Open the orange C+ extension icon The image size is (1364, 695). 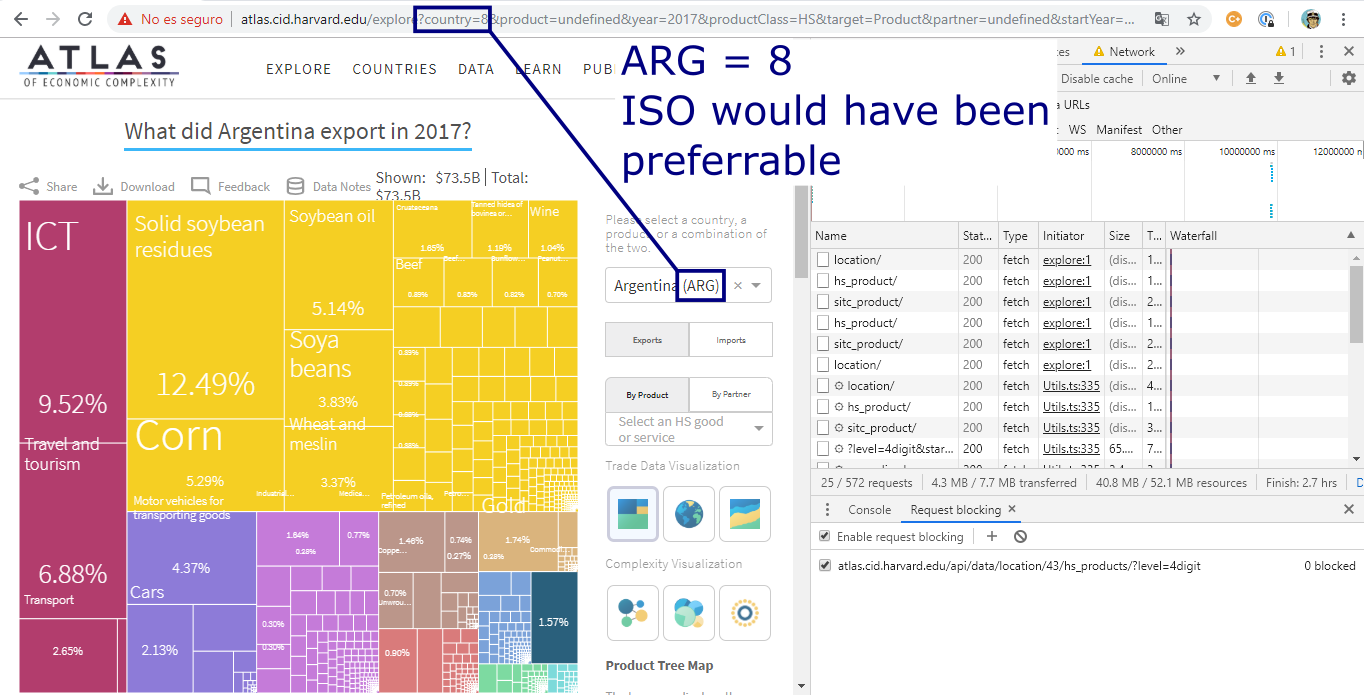point(1234,19)
